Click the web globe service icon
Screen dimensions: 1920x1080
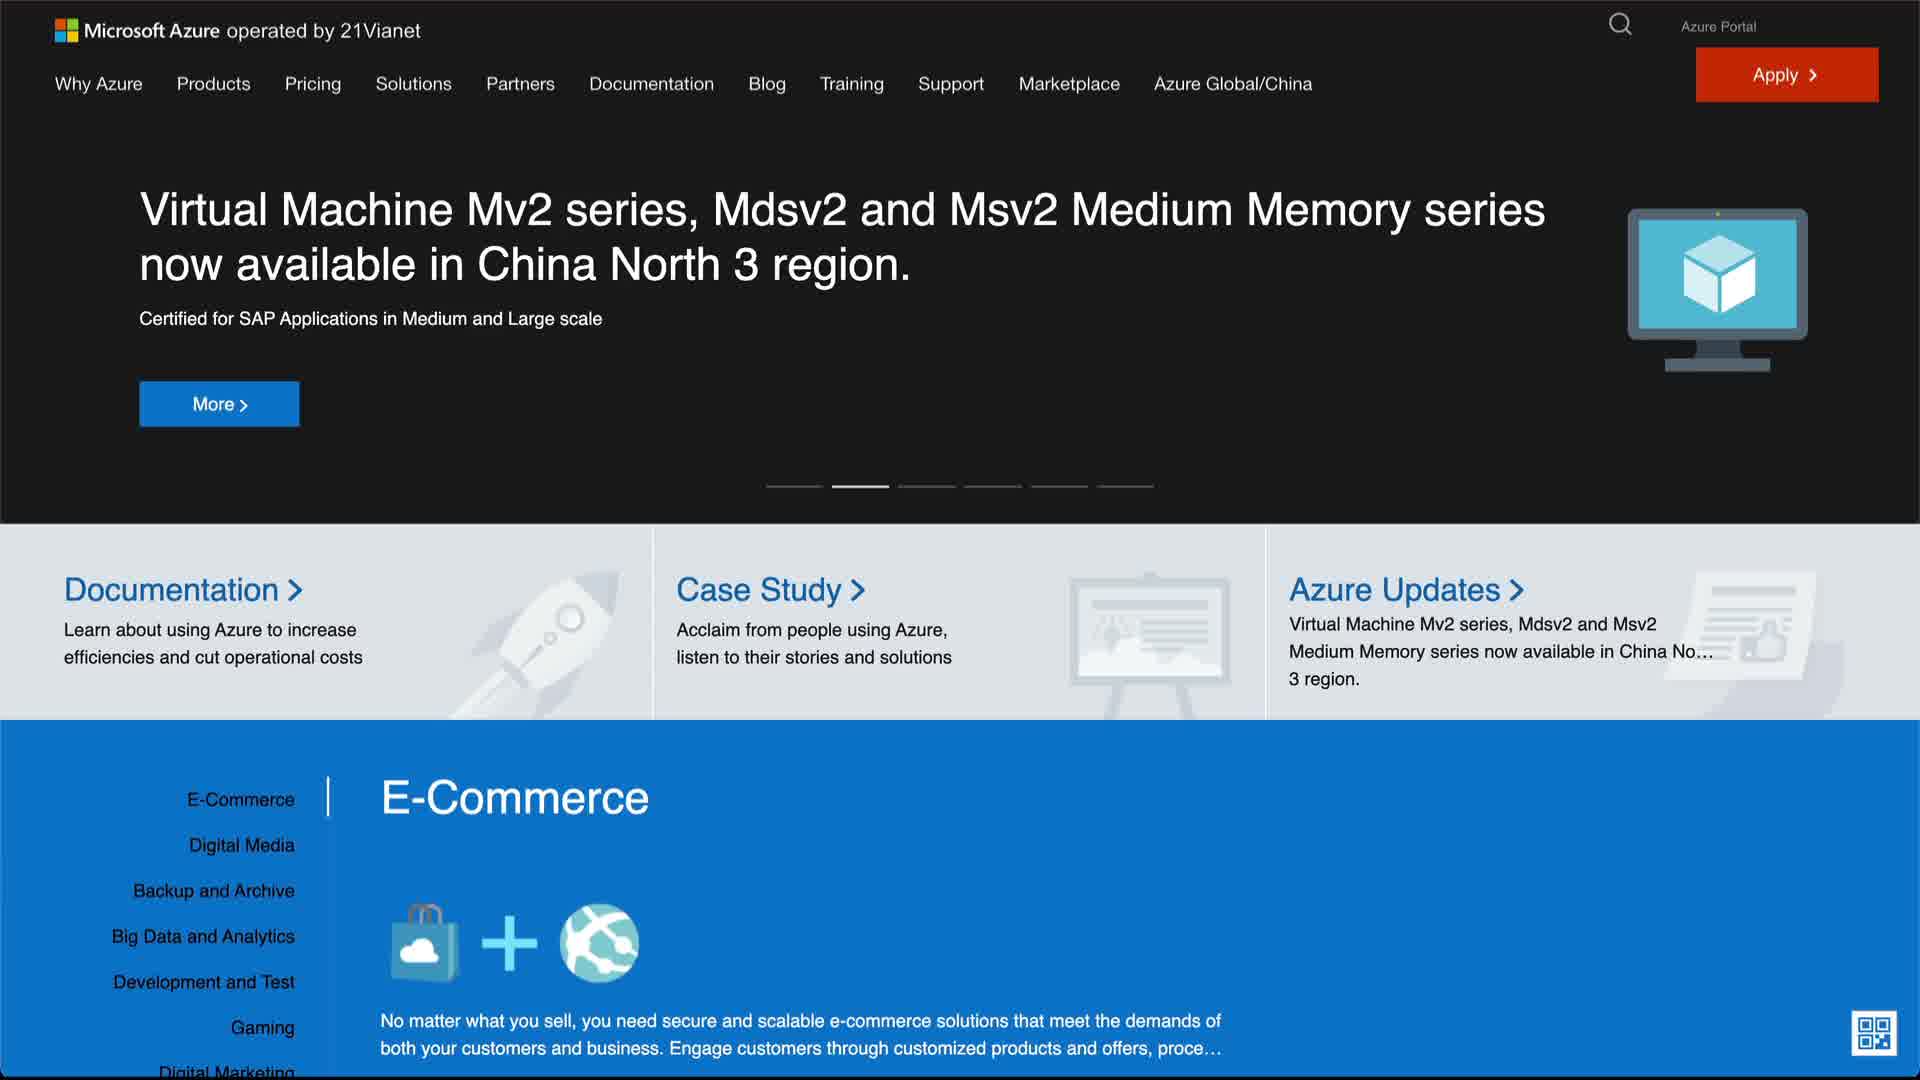click(x=599, y=943)
